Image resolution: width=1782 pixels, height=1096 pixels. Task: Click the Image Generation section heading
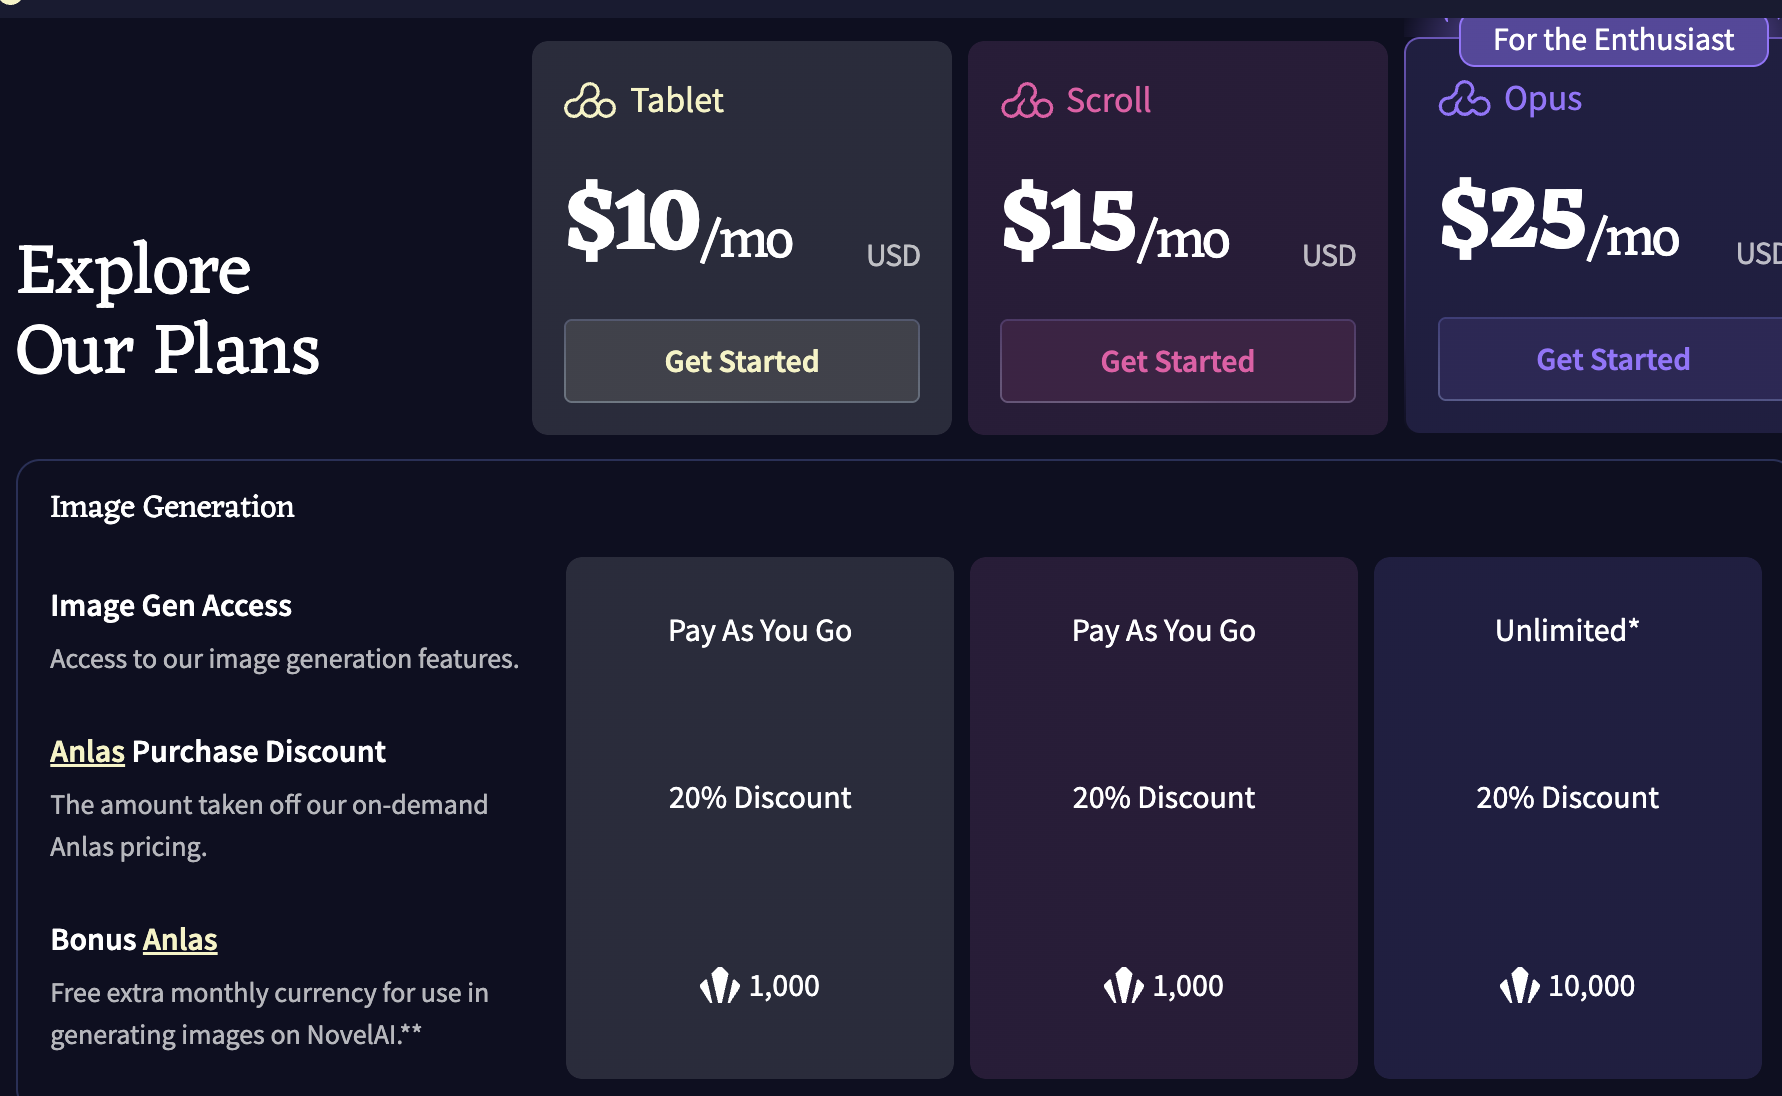coord(172,507)
